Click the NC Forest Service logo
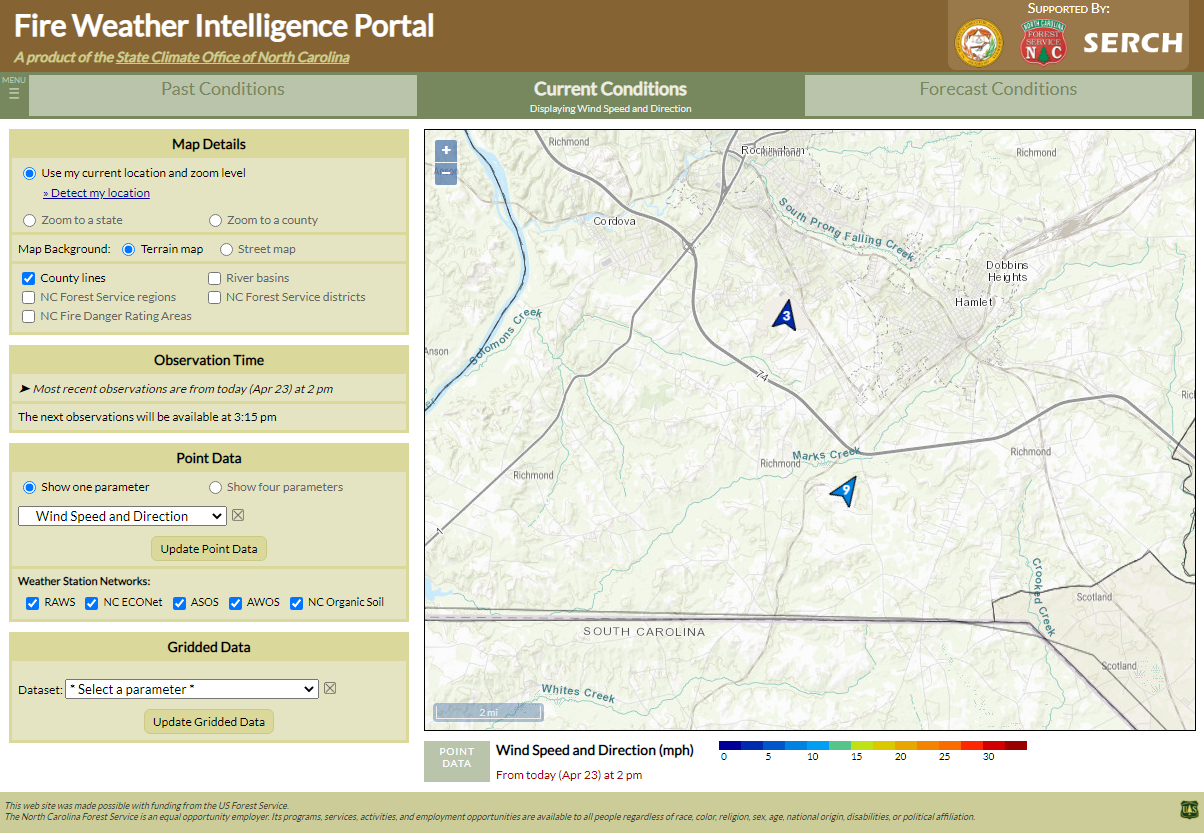Viewport: 1204px width, 833px height. pyautogui.click(x=1043, y=43)
